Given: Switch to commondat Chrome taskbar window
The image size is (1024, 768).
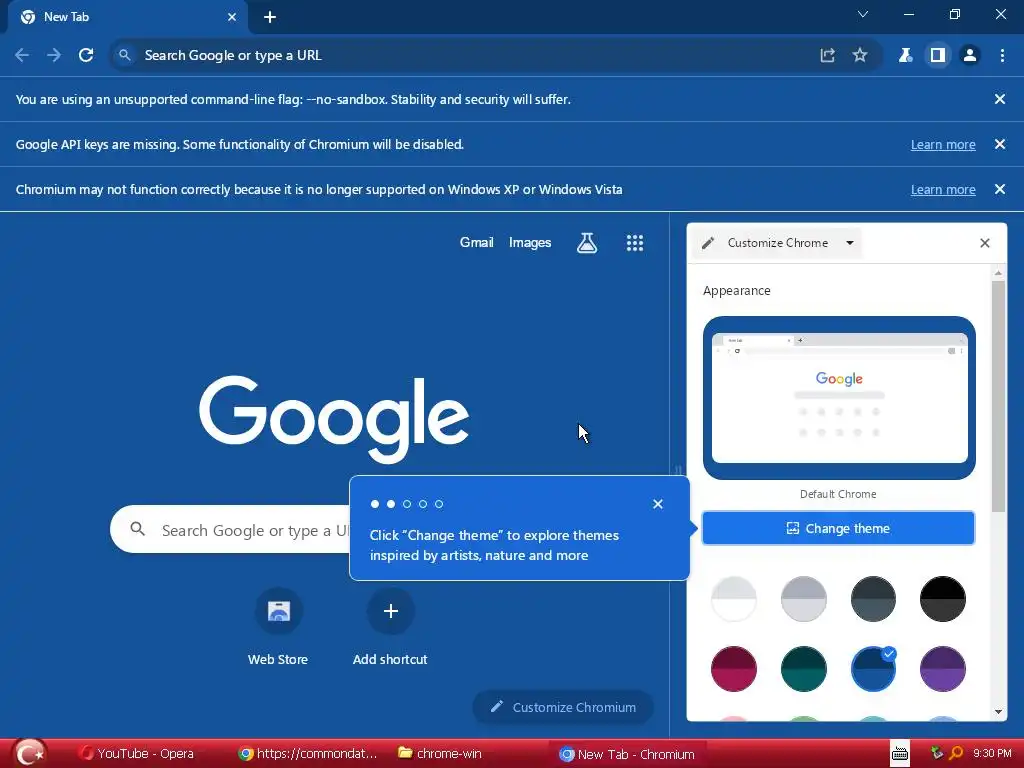Looking at the screenshot, I should tap(308, 754).
